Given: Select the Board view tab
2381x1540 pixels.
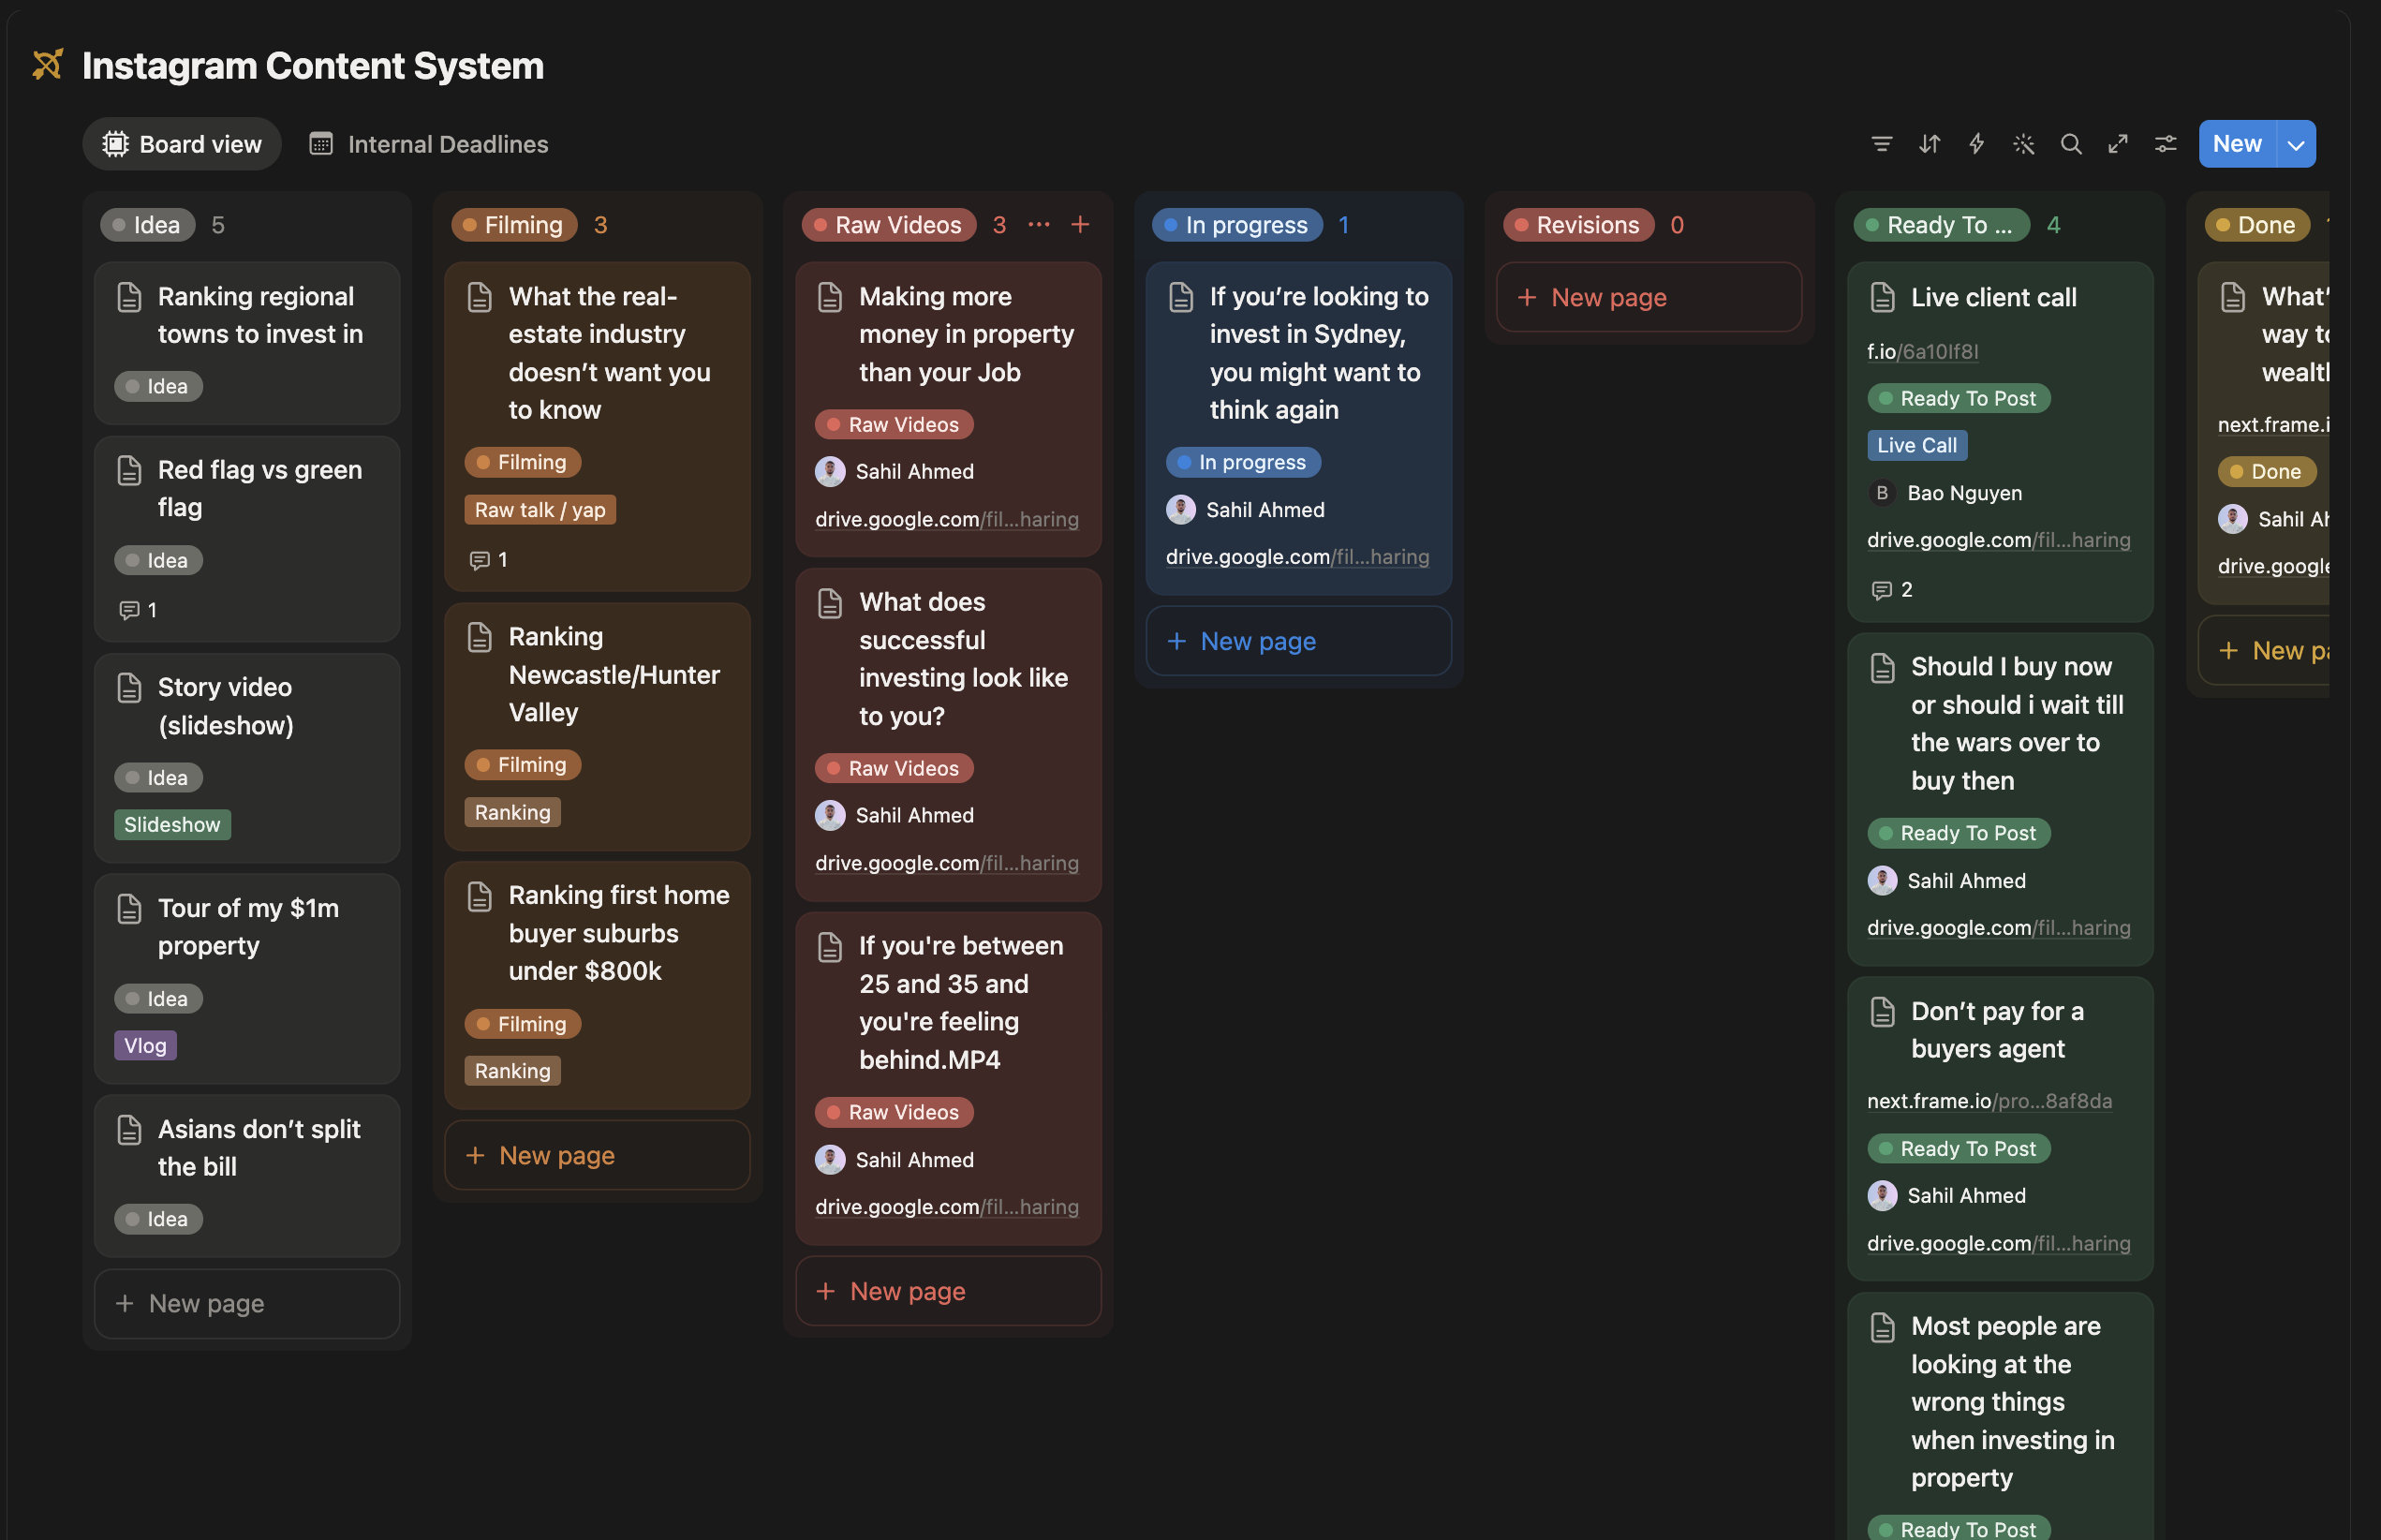Looking at the screenshot, I should tap(182, 144).
